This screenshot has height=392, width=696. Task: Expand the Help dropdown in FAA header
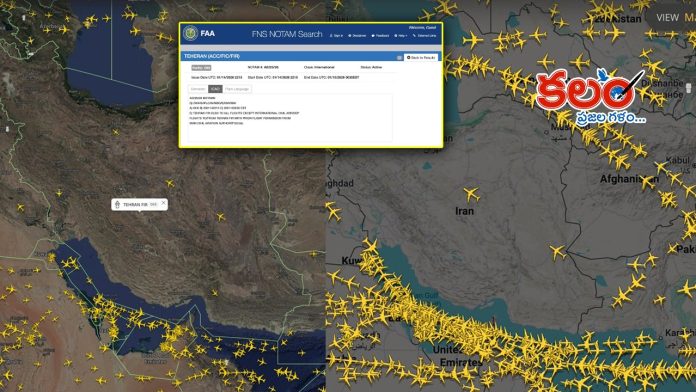401,36
